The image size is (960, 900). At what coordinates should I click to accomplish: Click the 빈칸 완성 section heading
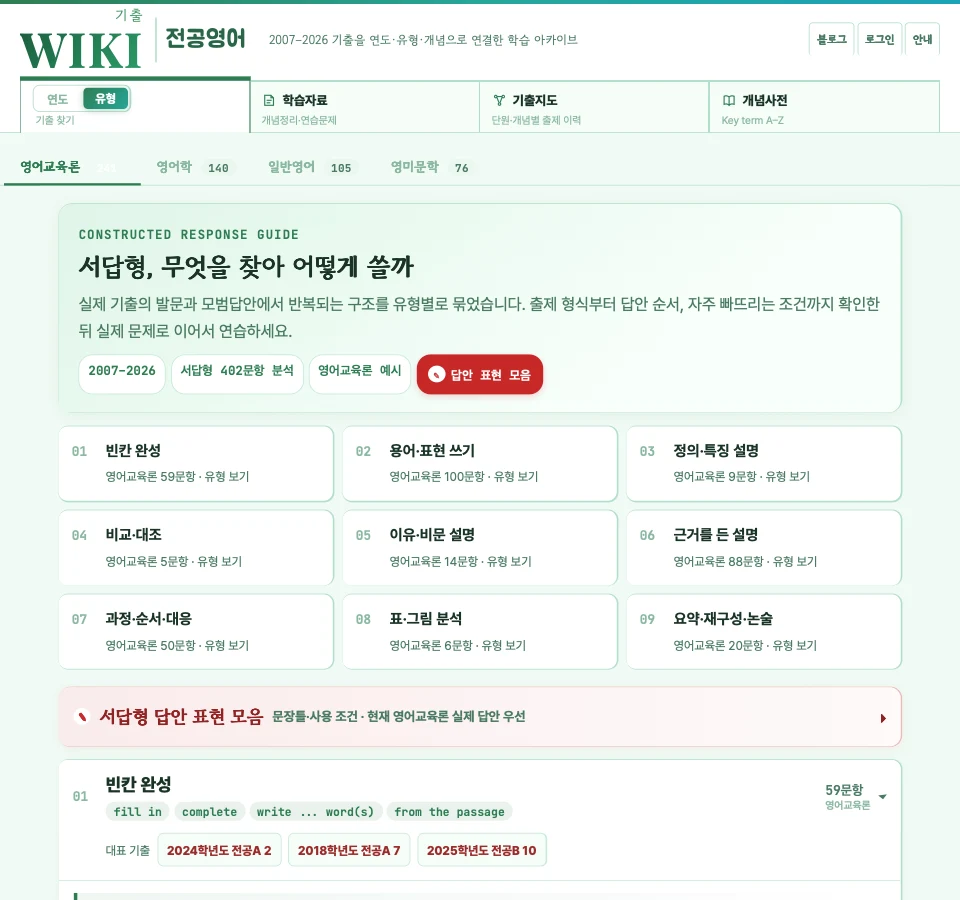138,784
